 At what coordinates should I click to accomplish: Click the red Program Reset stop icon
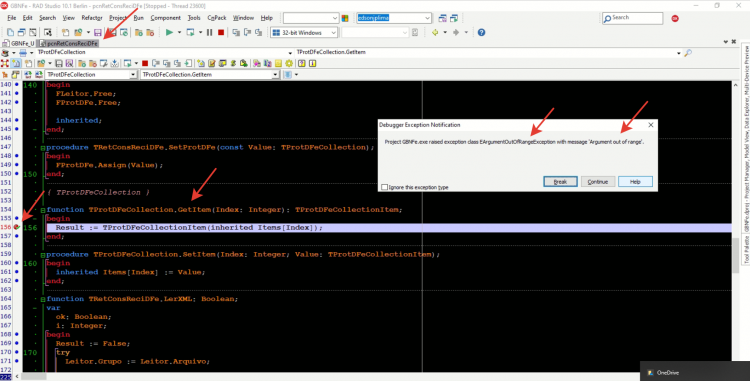(221, 33)
